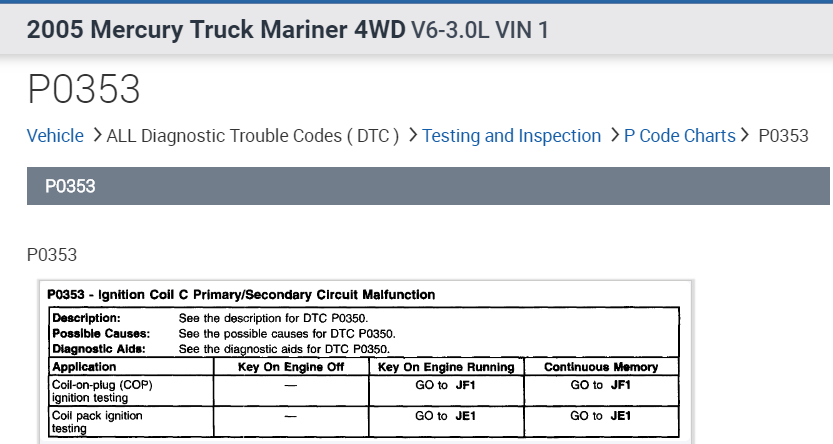The width and height of the screenshot is (833, 444).
Task: Click the V6-3.0L VIN 1 engine text
Action: pos(479,30)
